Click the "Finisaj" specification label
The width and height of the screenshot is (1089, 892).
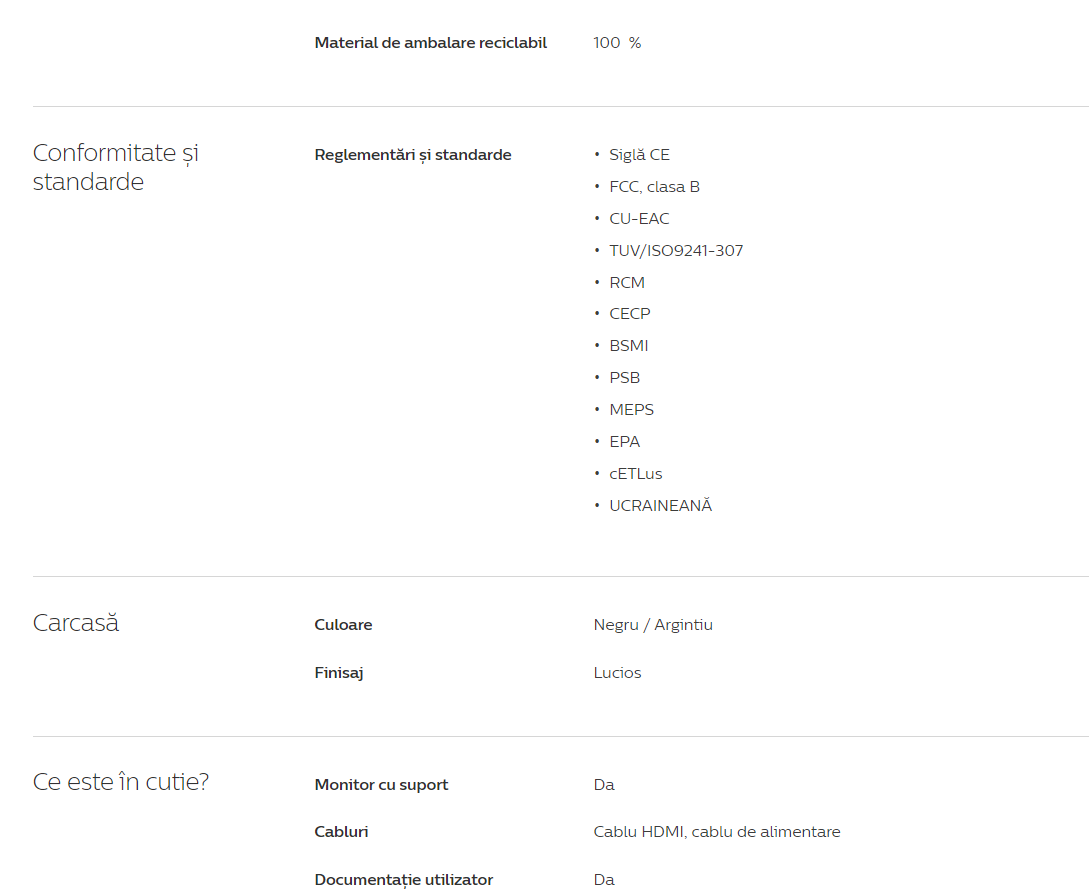(x=339, y=673)
